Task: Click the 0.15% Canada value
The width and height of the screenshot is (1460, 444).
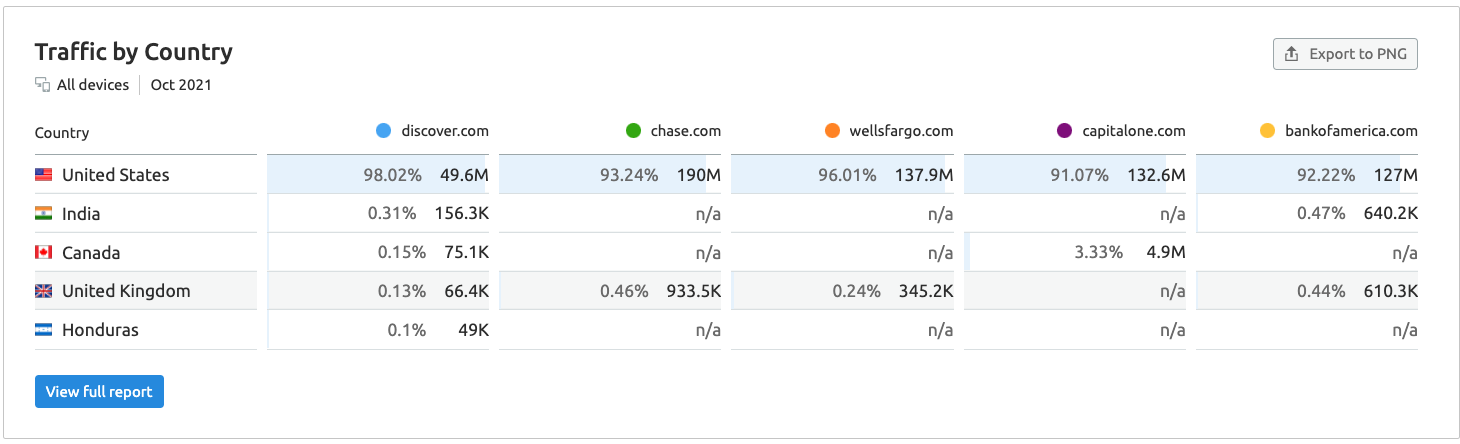Action: pos(403,253)
